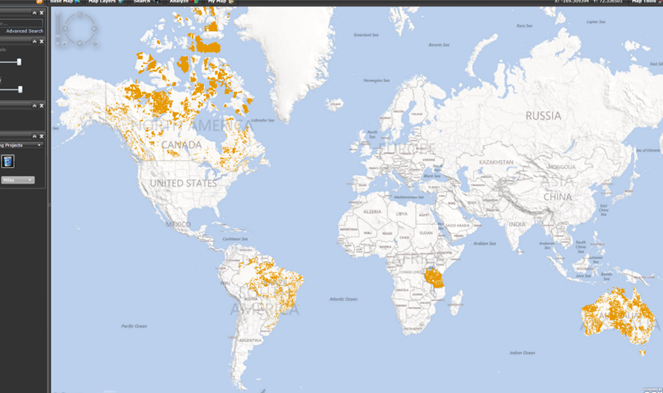Open the Miles units dropdown
663x393 pixels.
point(18,180)
